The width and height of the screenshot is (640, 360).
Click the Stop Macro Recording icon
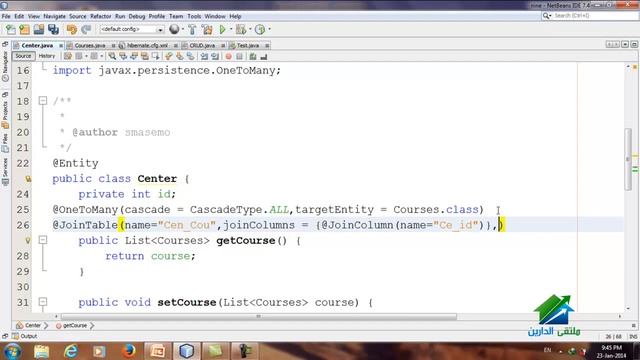tap(240, 56)
